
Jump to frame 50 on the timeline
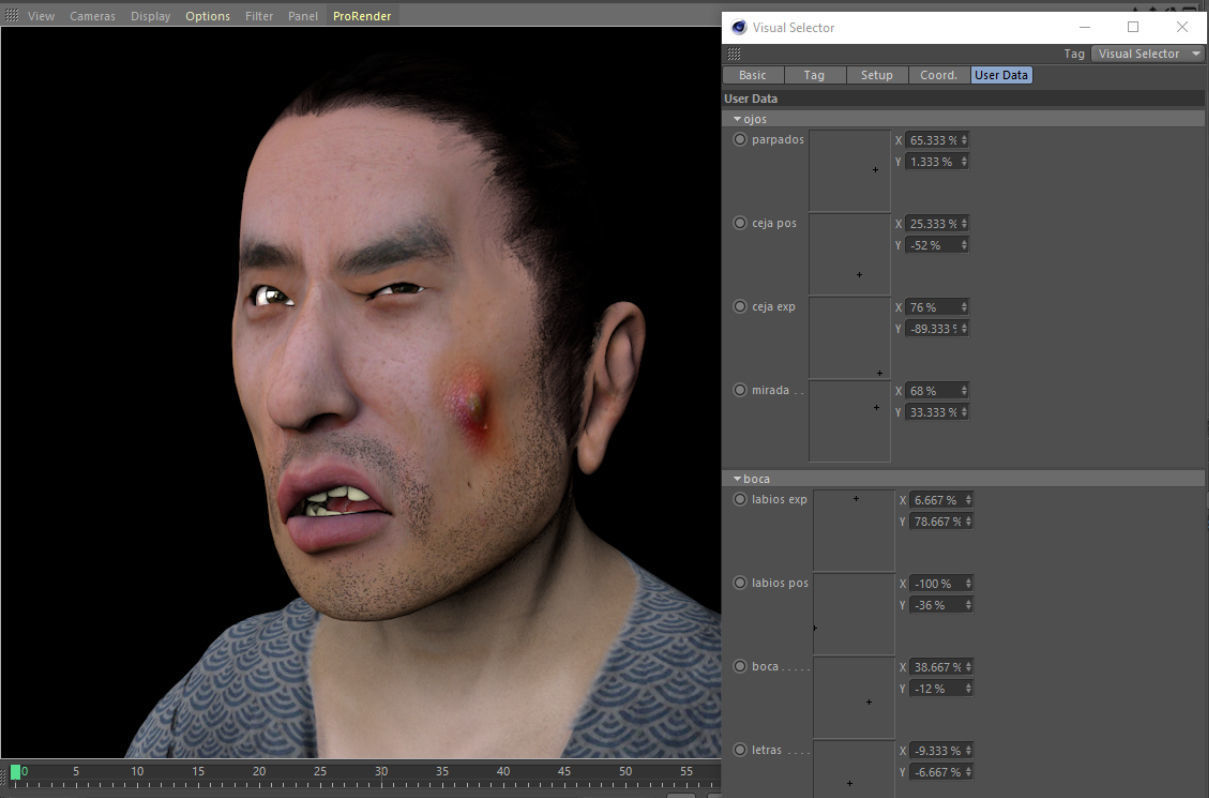pyautogui.click(x=625, y=771)
